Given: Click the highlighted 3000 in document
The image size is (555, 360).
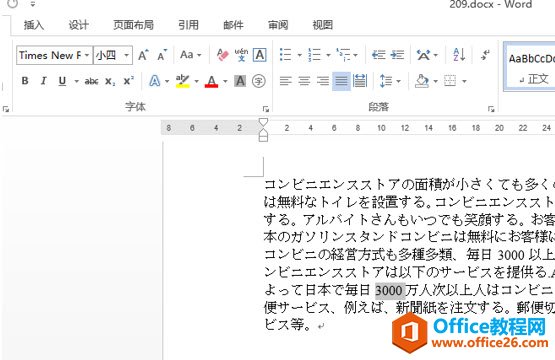Looking at the screenshot, I should pos(390,291).
